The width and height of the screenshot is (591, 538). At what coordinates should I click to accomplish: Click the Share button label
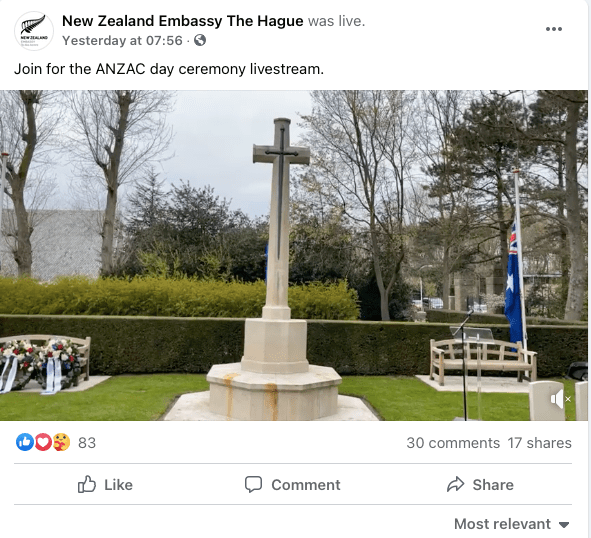coord(493,484)
